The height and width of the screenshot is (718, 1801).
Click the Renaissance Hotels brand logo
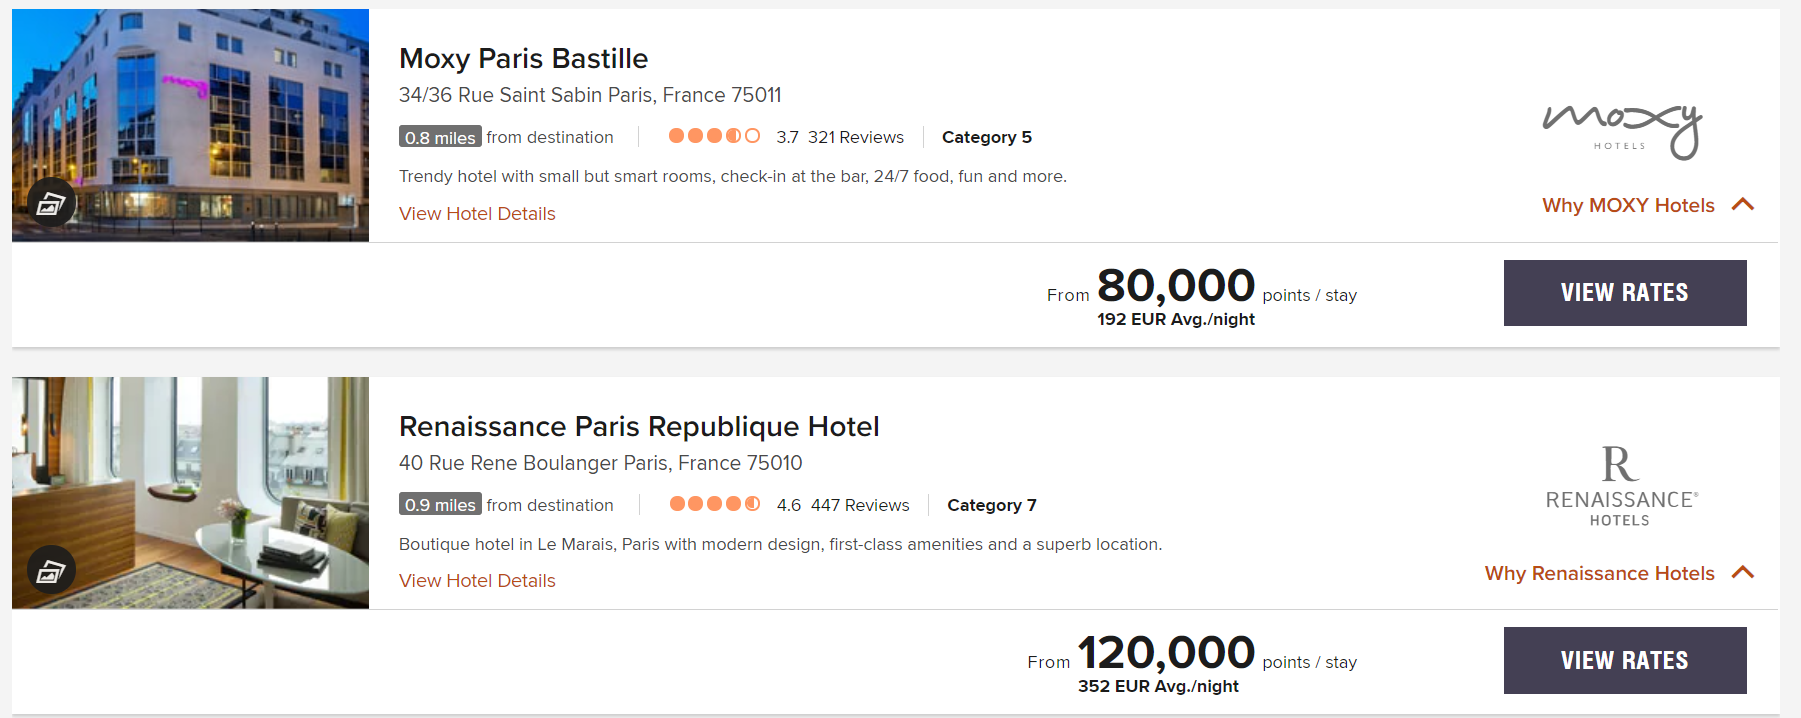pyautogui.click(x=1621, y=487)
